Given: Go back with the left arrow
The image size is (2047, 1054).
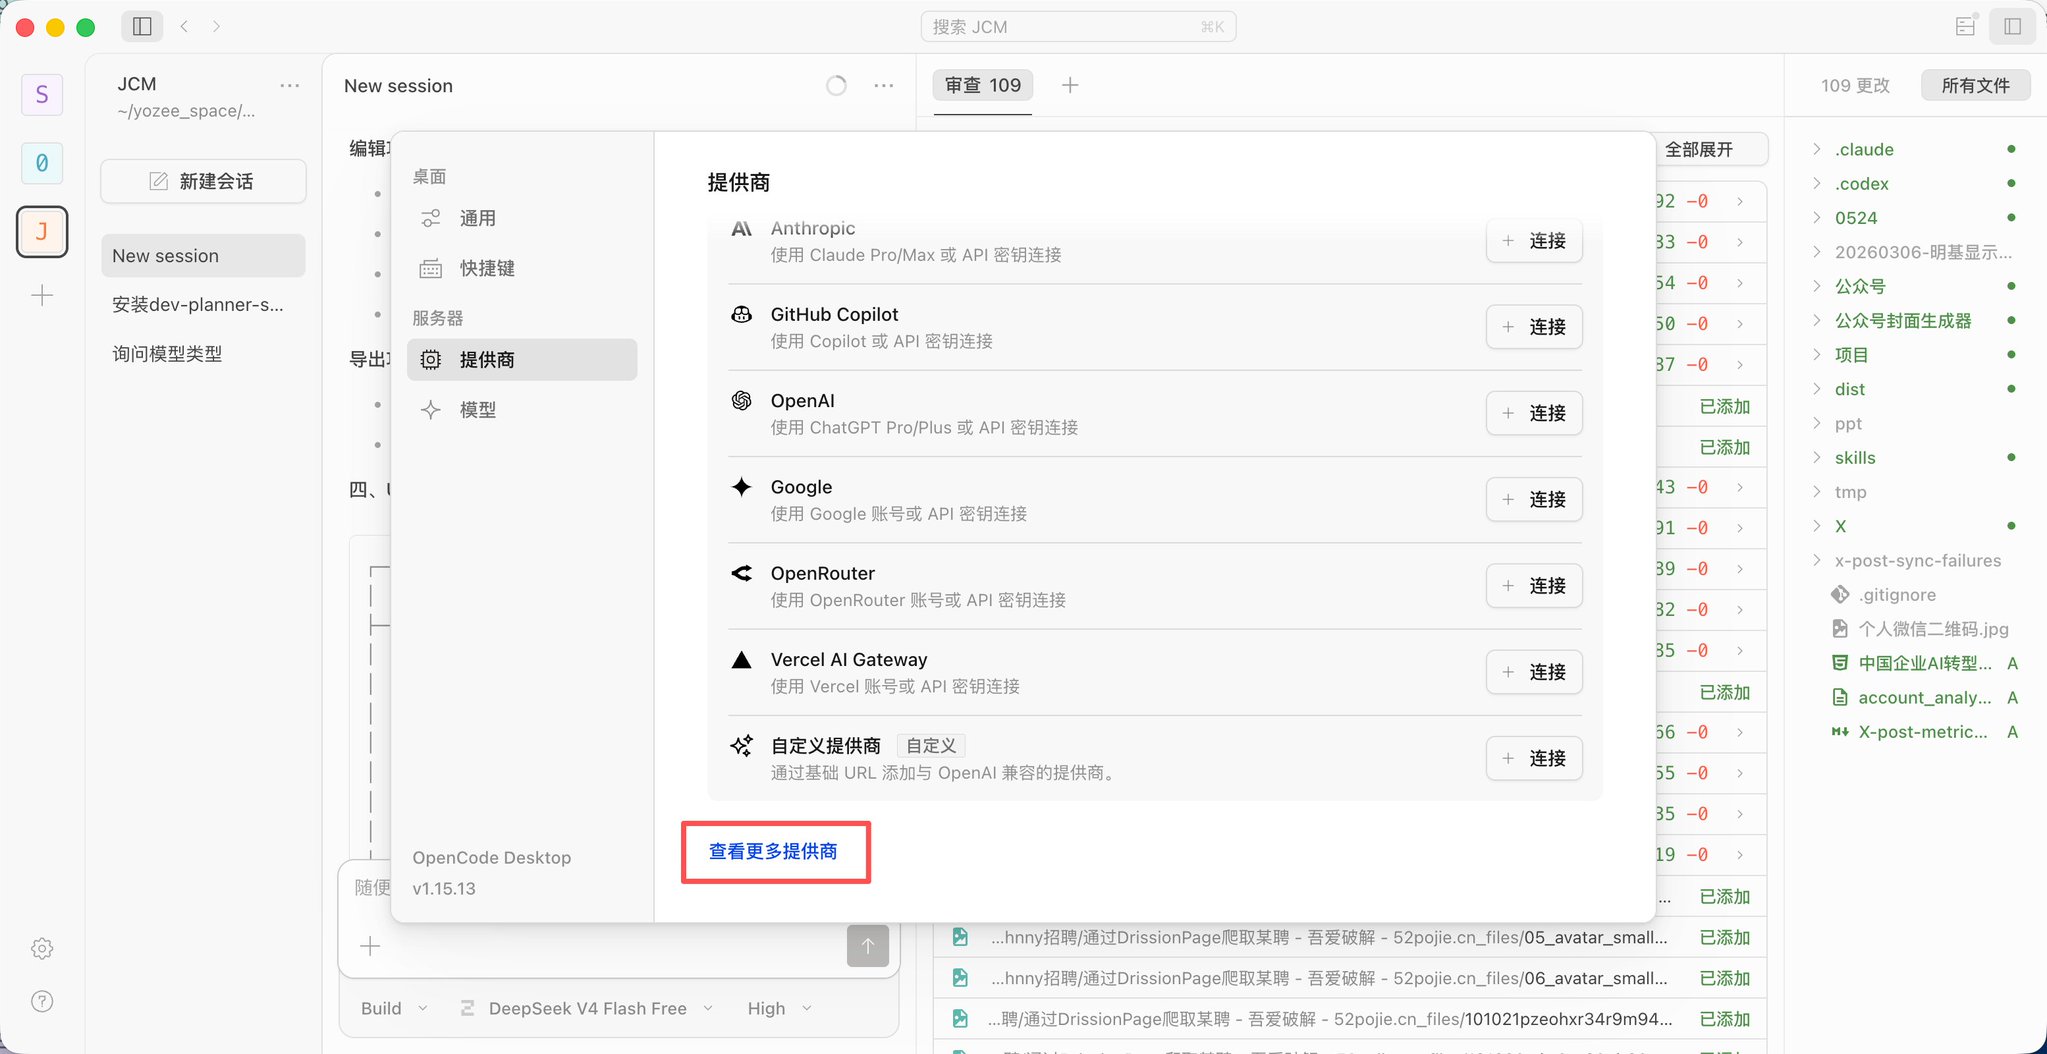Looking at the screenshot, I should click(184, 27).
